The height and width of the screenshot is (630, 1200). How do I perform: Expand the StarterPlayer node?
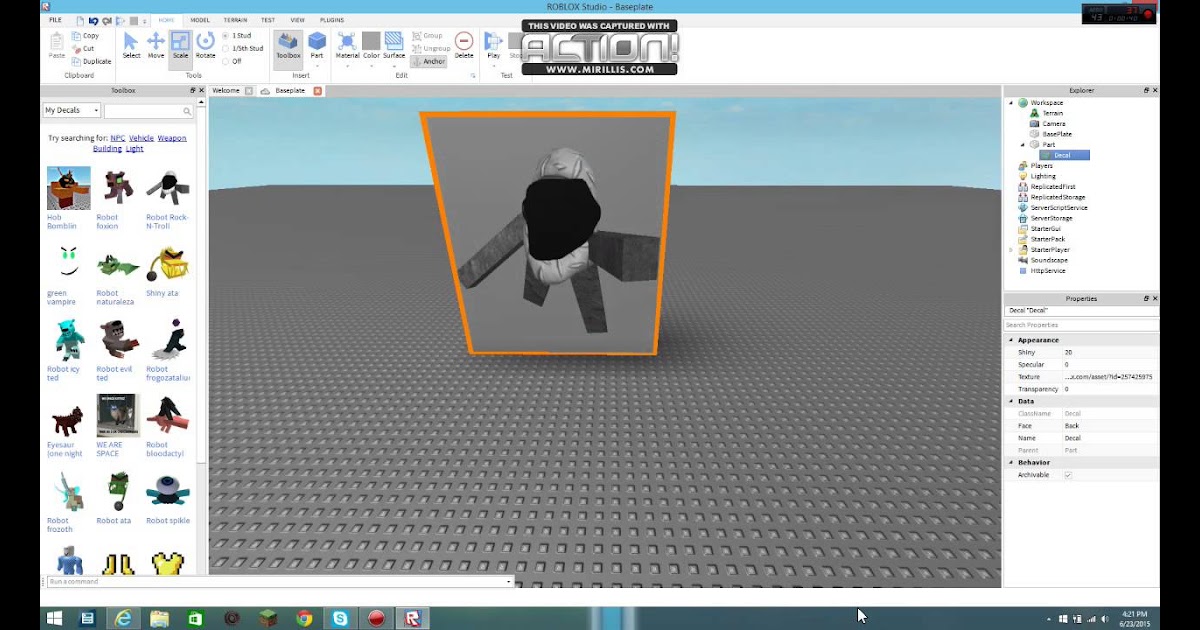coord(1011,250)
